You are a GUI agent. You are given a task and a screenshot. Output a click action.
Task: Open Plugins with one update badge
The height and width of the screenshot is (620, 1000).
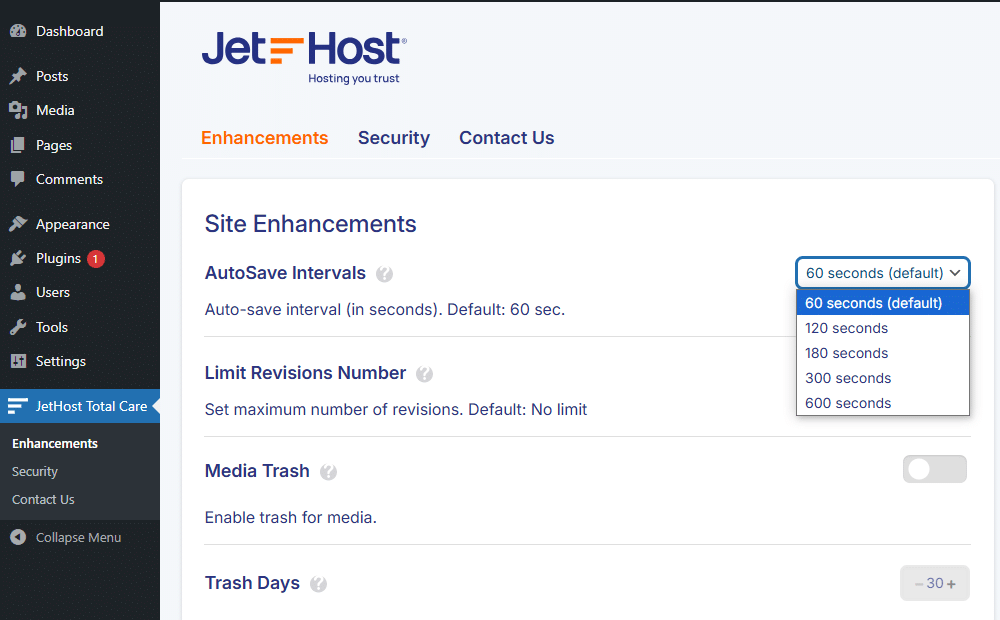[57, 258]
